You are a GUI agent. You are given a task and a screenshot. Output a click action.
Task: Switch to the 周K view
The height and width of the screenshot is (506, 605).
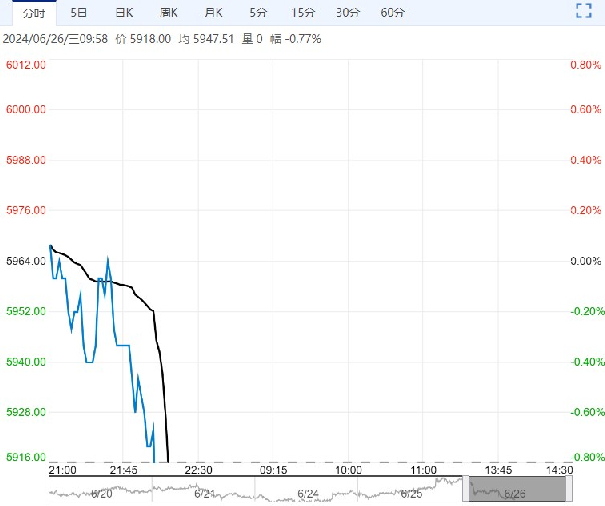click(x=169, y=13)
